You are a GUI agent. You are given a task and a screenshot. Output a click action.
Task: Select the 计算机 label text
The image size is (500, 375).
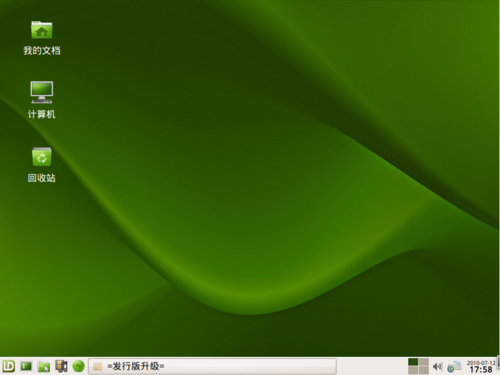[x=42, y=114]
